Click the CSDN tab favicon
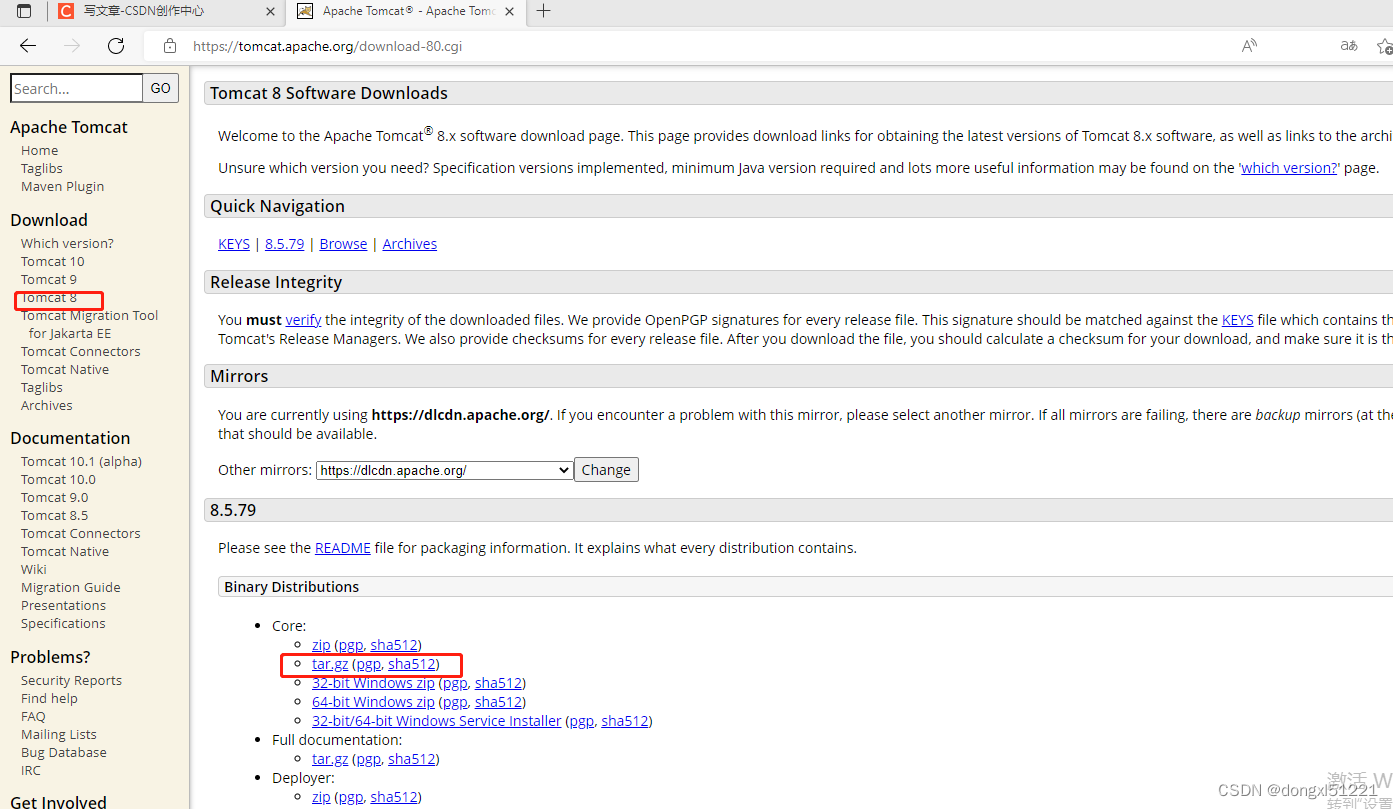This screenshot has height=809, width=1393. [66, 11]
